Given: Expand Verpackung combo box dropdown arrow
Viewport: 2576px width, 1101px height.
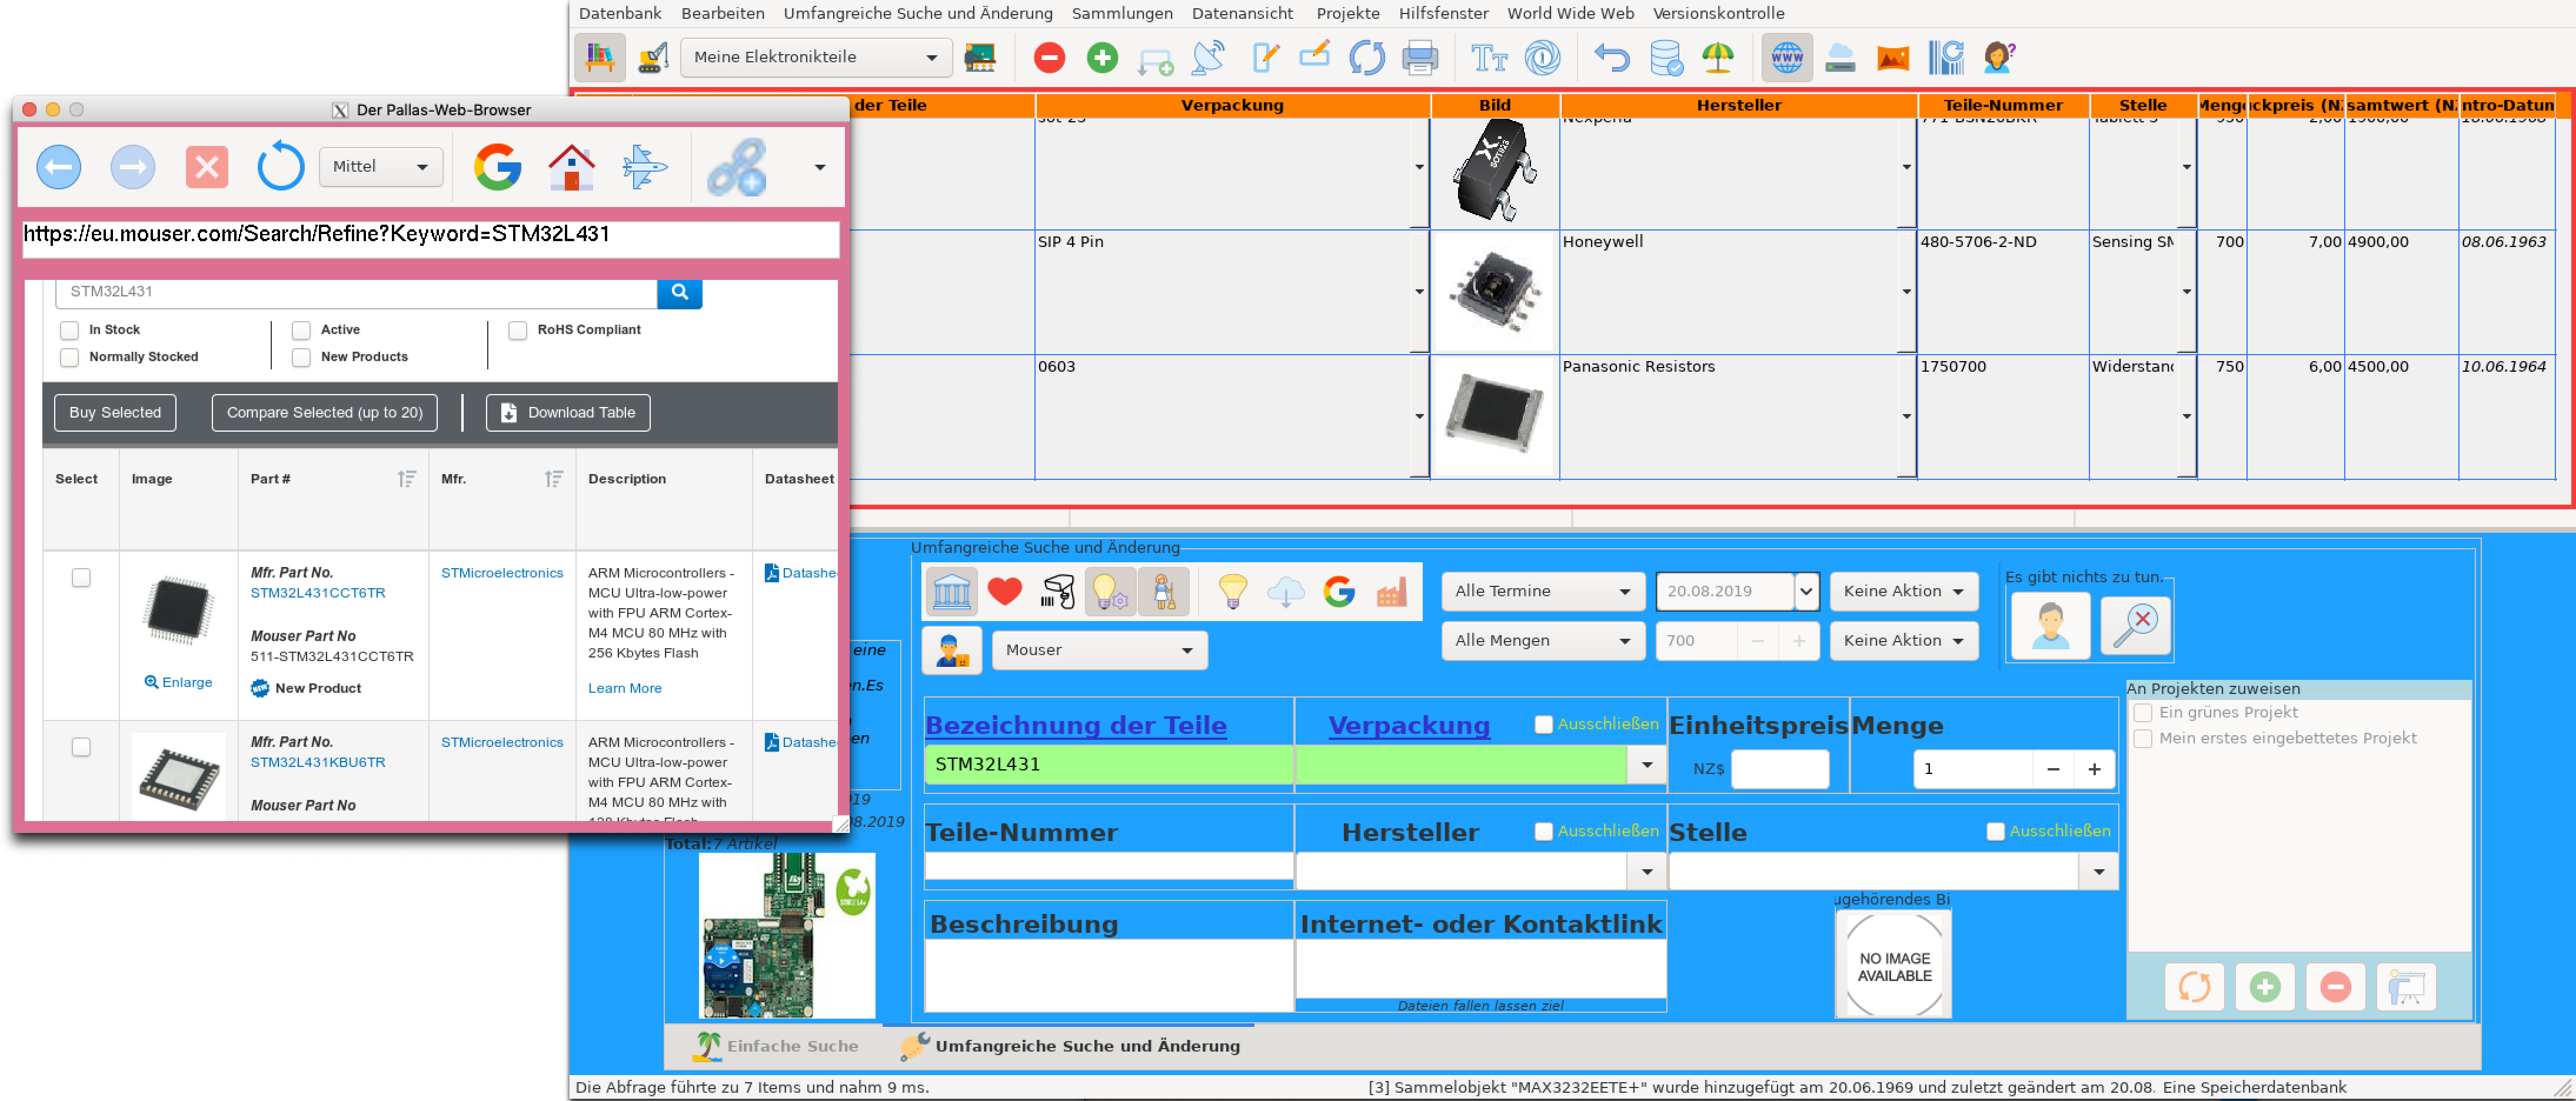Looking at the screenshot, I should 1647,765.
